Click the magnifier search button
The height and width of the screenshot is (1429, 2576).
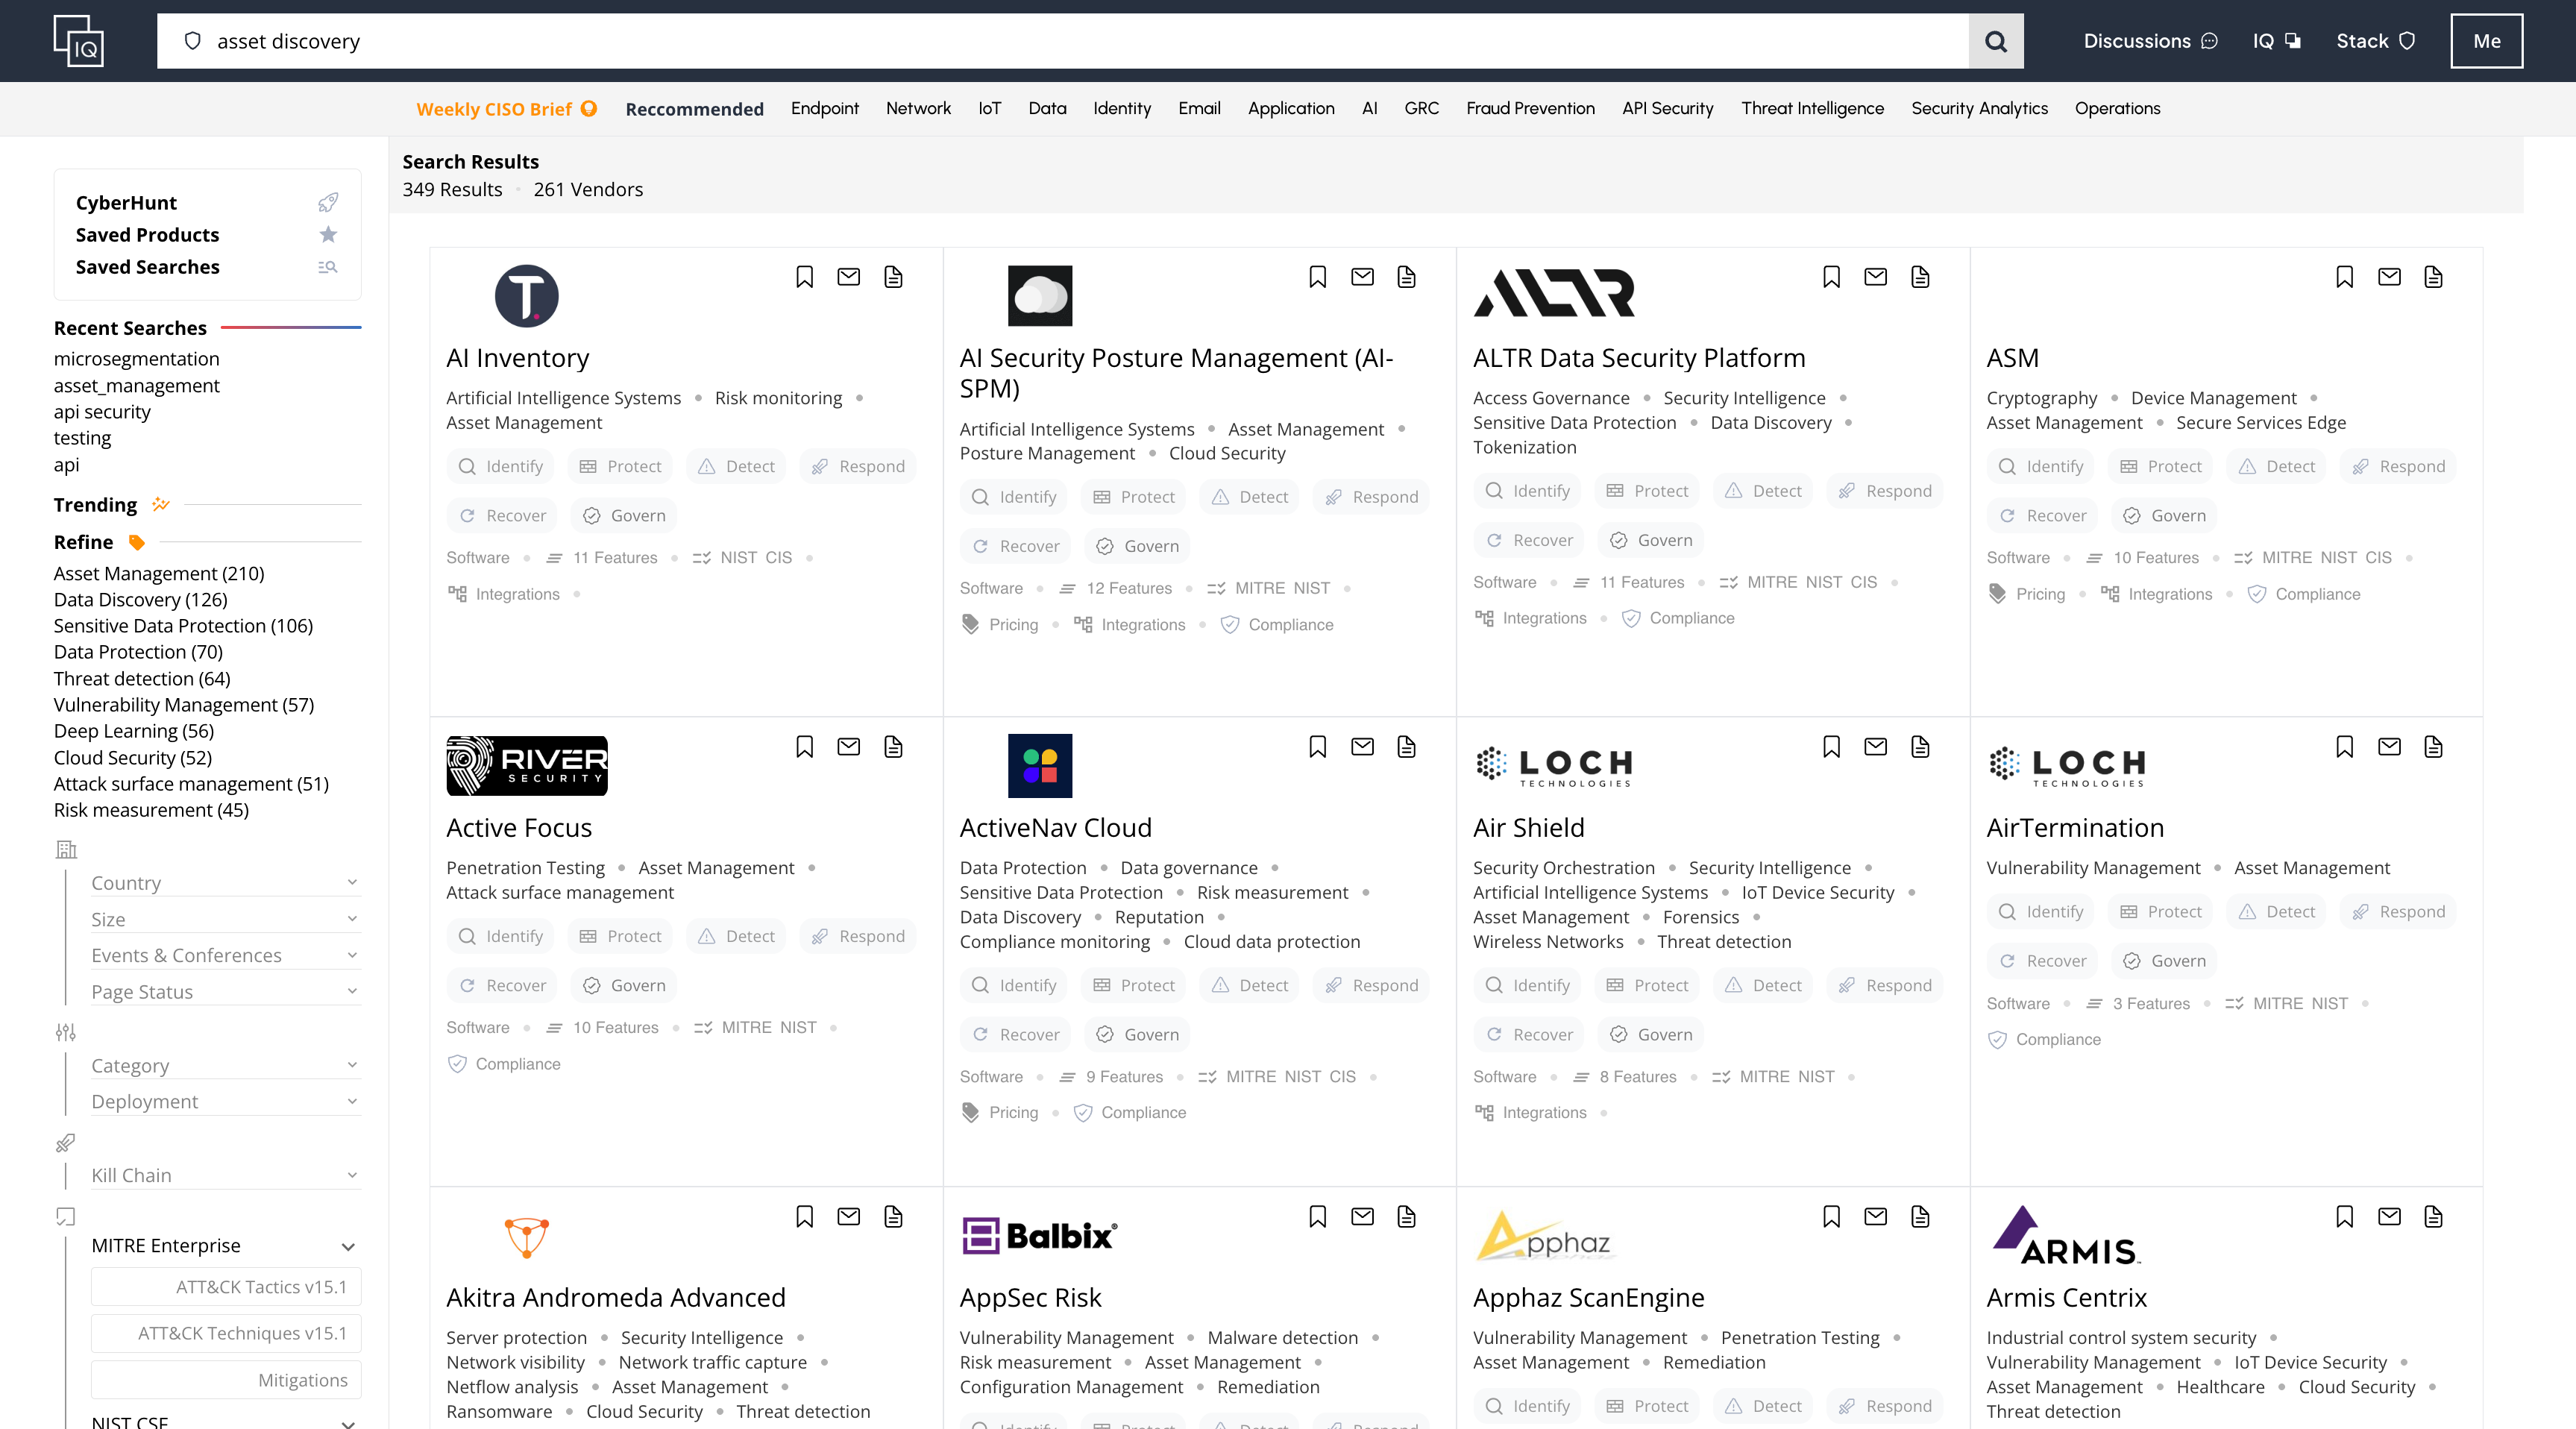pos(1995,41)
